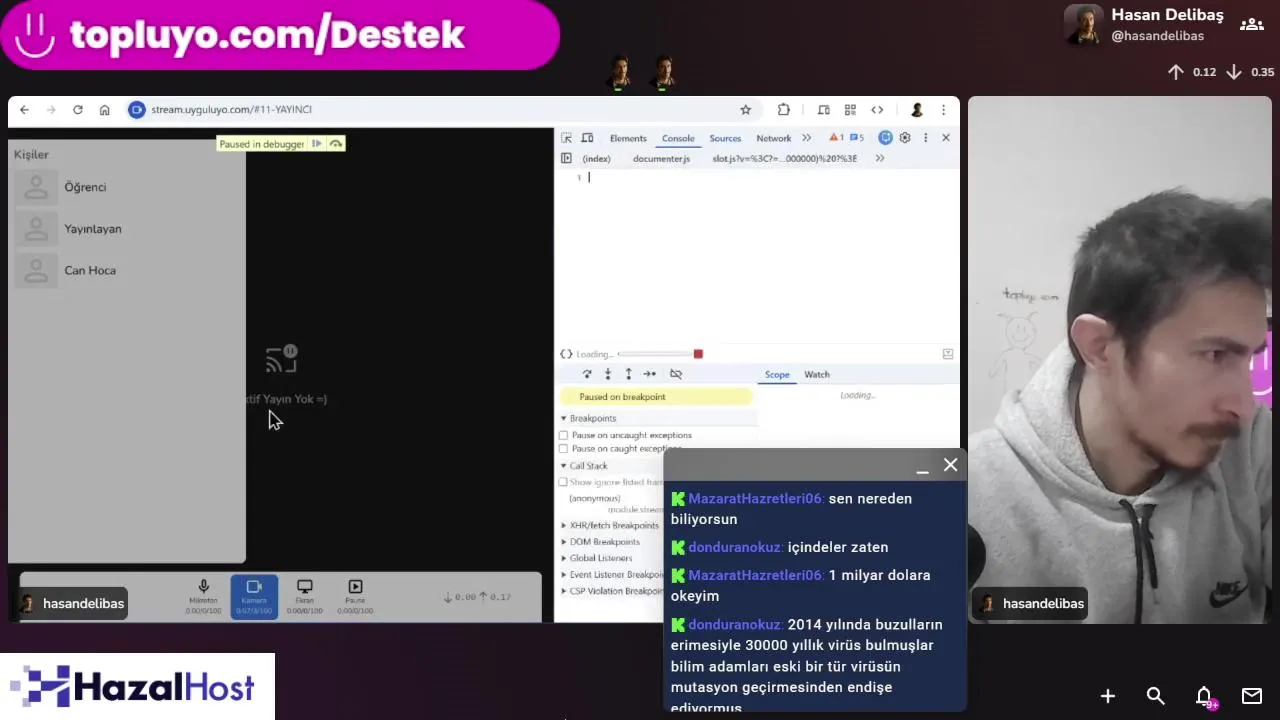Image resolution: width=1280 pixels, height=720 pixels.
Task: Open the messages envelope icon
Action: 1252,696
